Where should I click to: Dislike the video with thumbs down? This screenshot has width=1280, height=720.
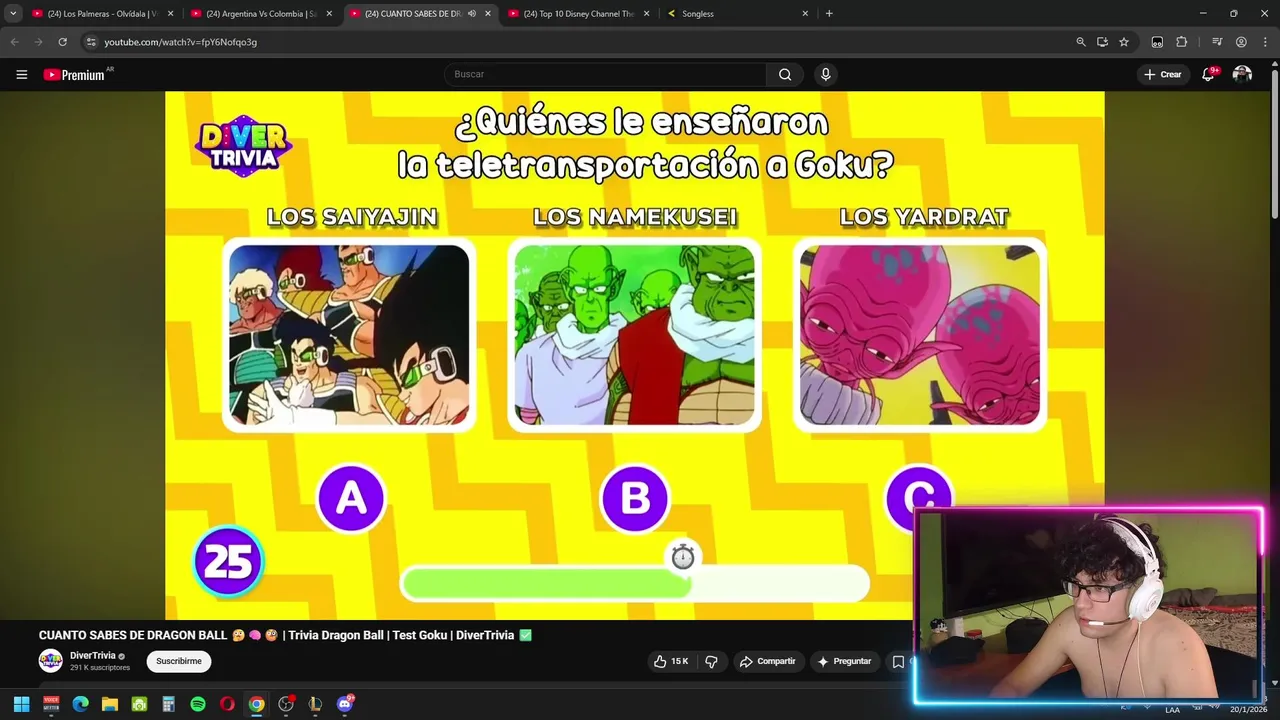click(711, 661)
